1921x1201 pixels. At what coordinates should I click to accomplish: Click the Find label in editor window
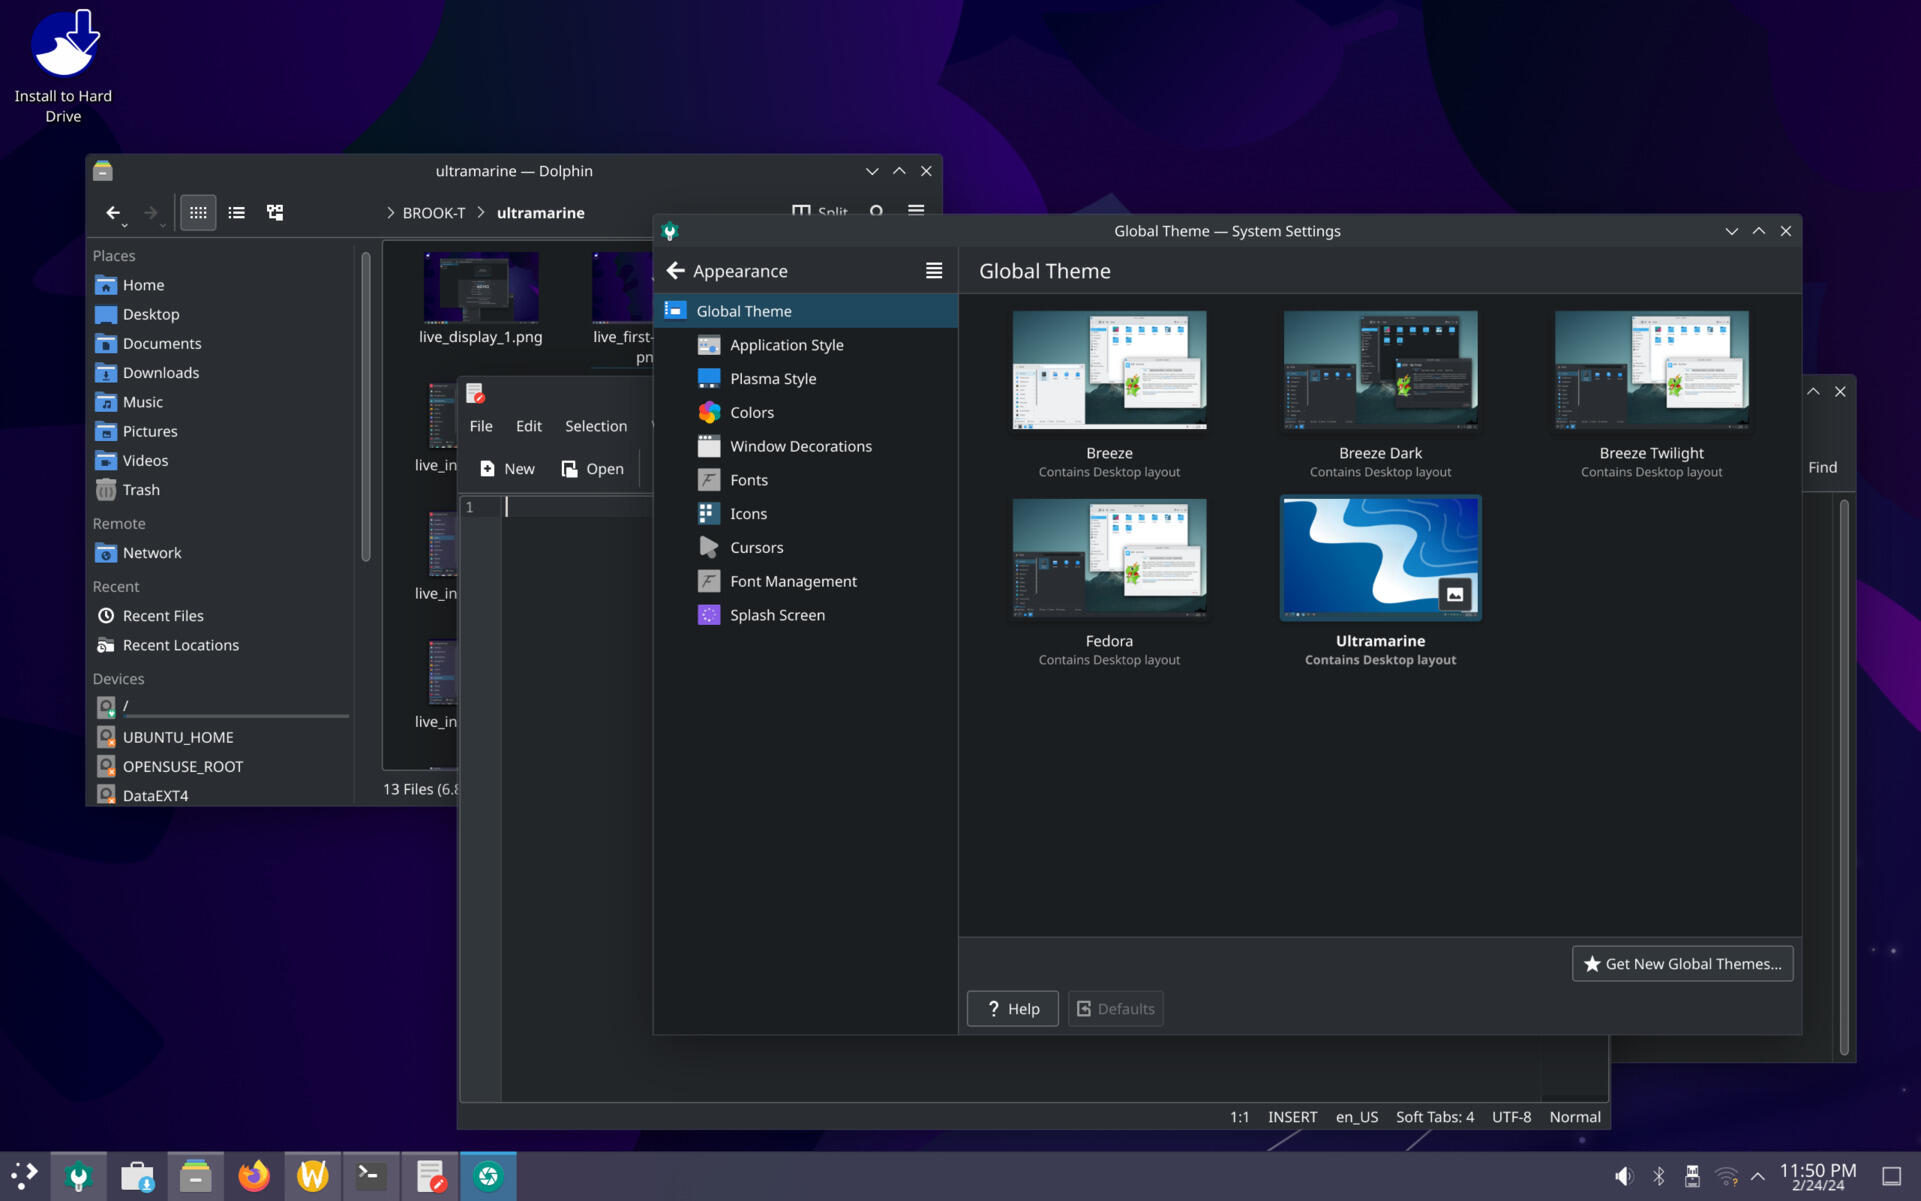(1822, 467)
